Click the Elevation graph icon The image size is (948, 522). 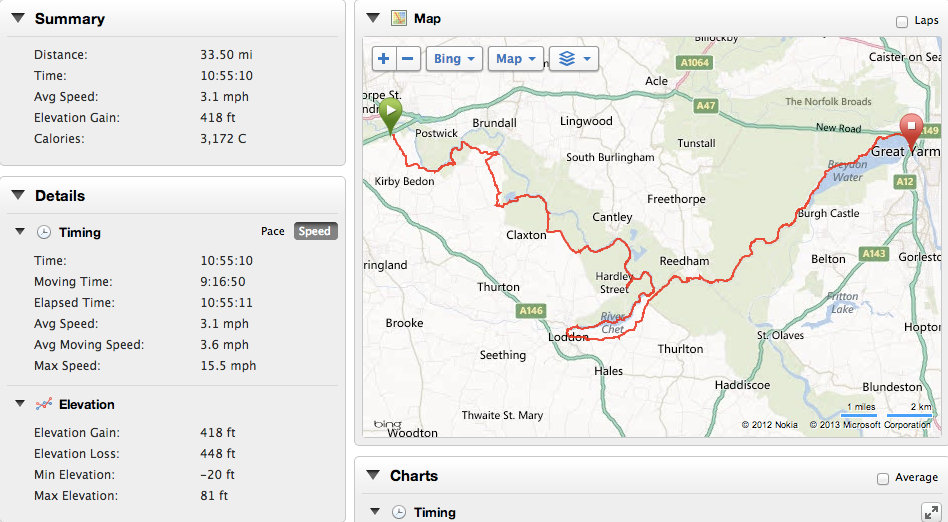(44, 404)
